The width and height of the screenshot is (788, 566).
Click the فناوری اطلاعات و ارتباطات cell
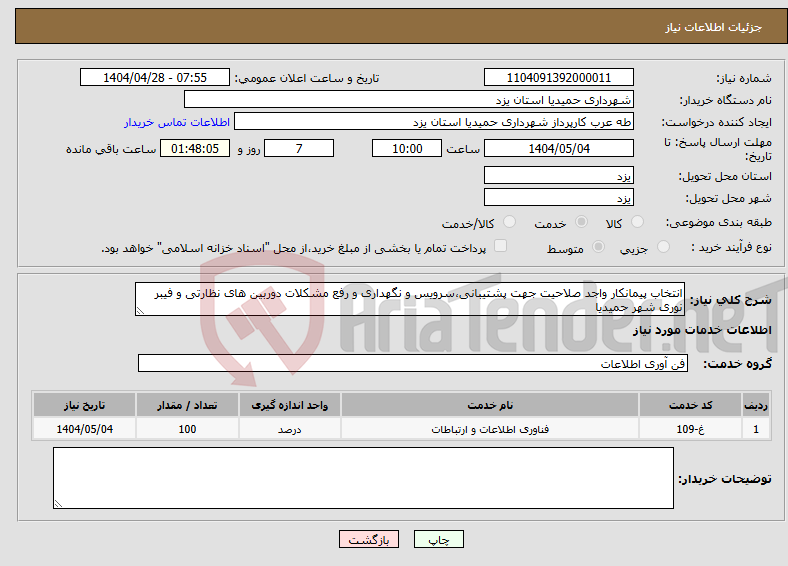click(490, 429)
